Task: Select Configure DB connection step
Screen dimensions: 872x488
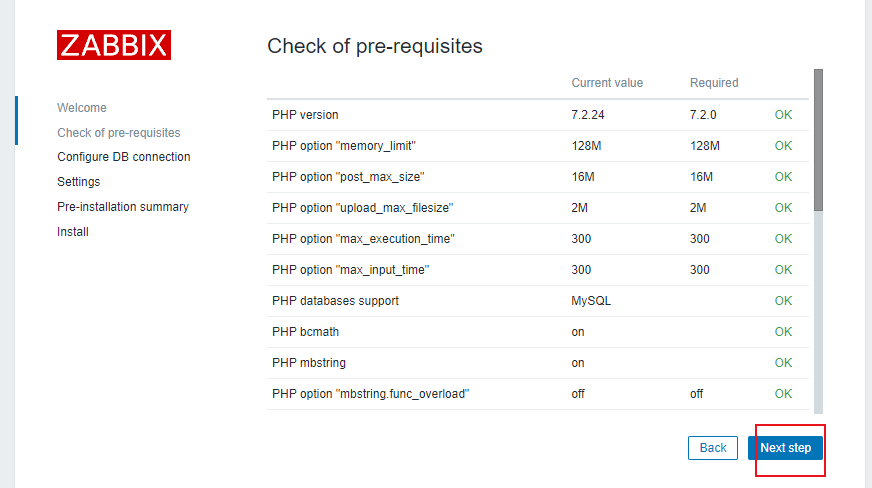Action: pos(124,157)
